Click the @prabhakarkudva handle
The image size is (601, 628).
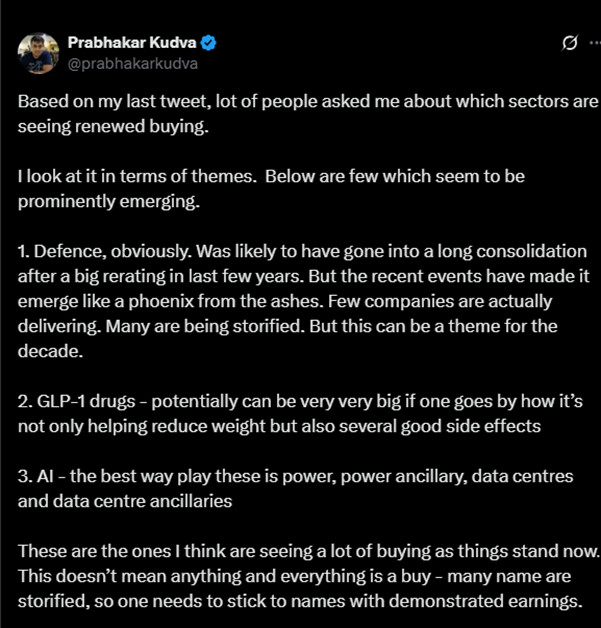[x=133, y=62]
